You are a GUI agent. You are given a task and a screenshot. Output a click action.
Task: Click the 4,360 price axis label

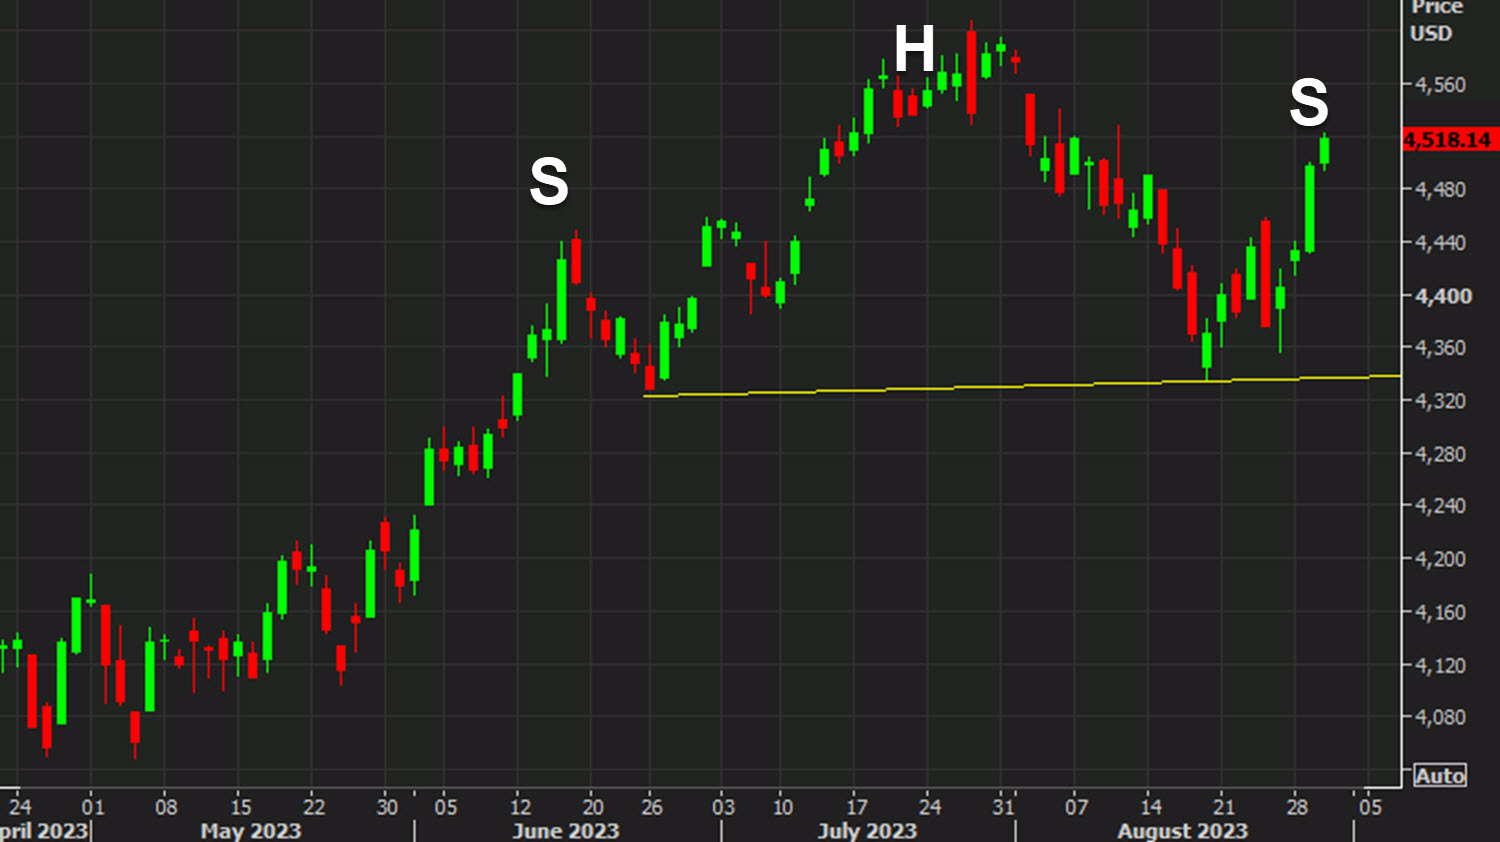click(1440, 348)
